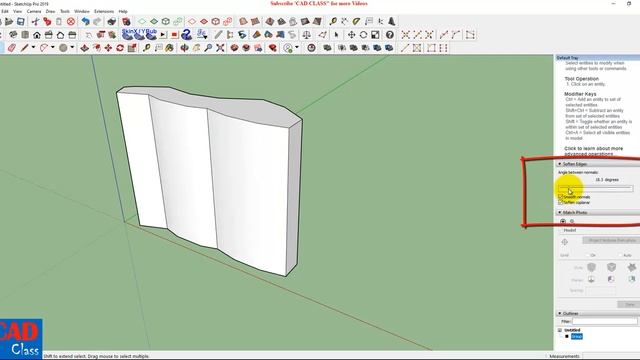Select the Rotate tool
The width and height of the screenshot is (640, 360).
[x=120, y=48]
